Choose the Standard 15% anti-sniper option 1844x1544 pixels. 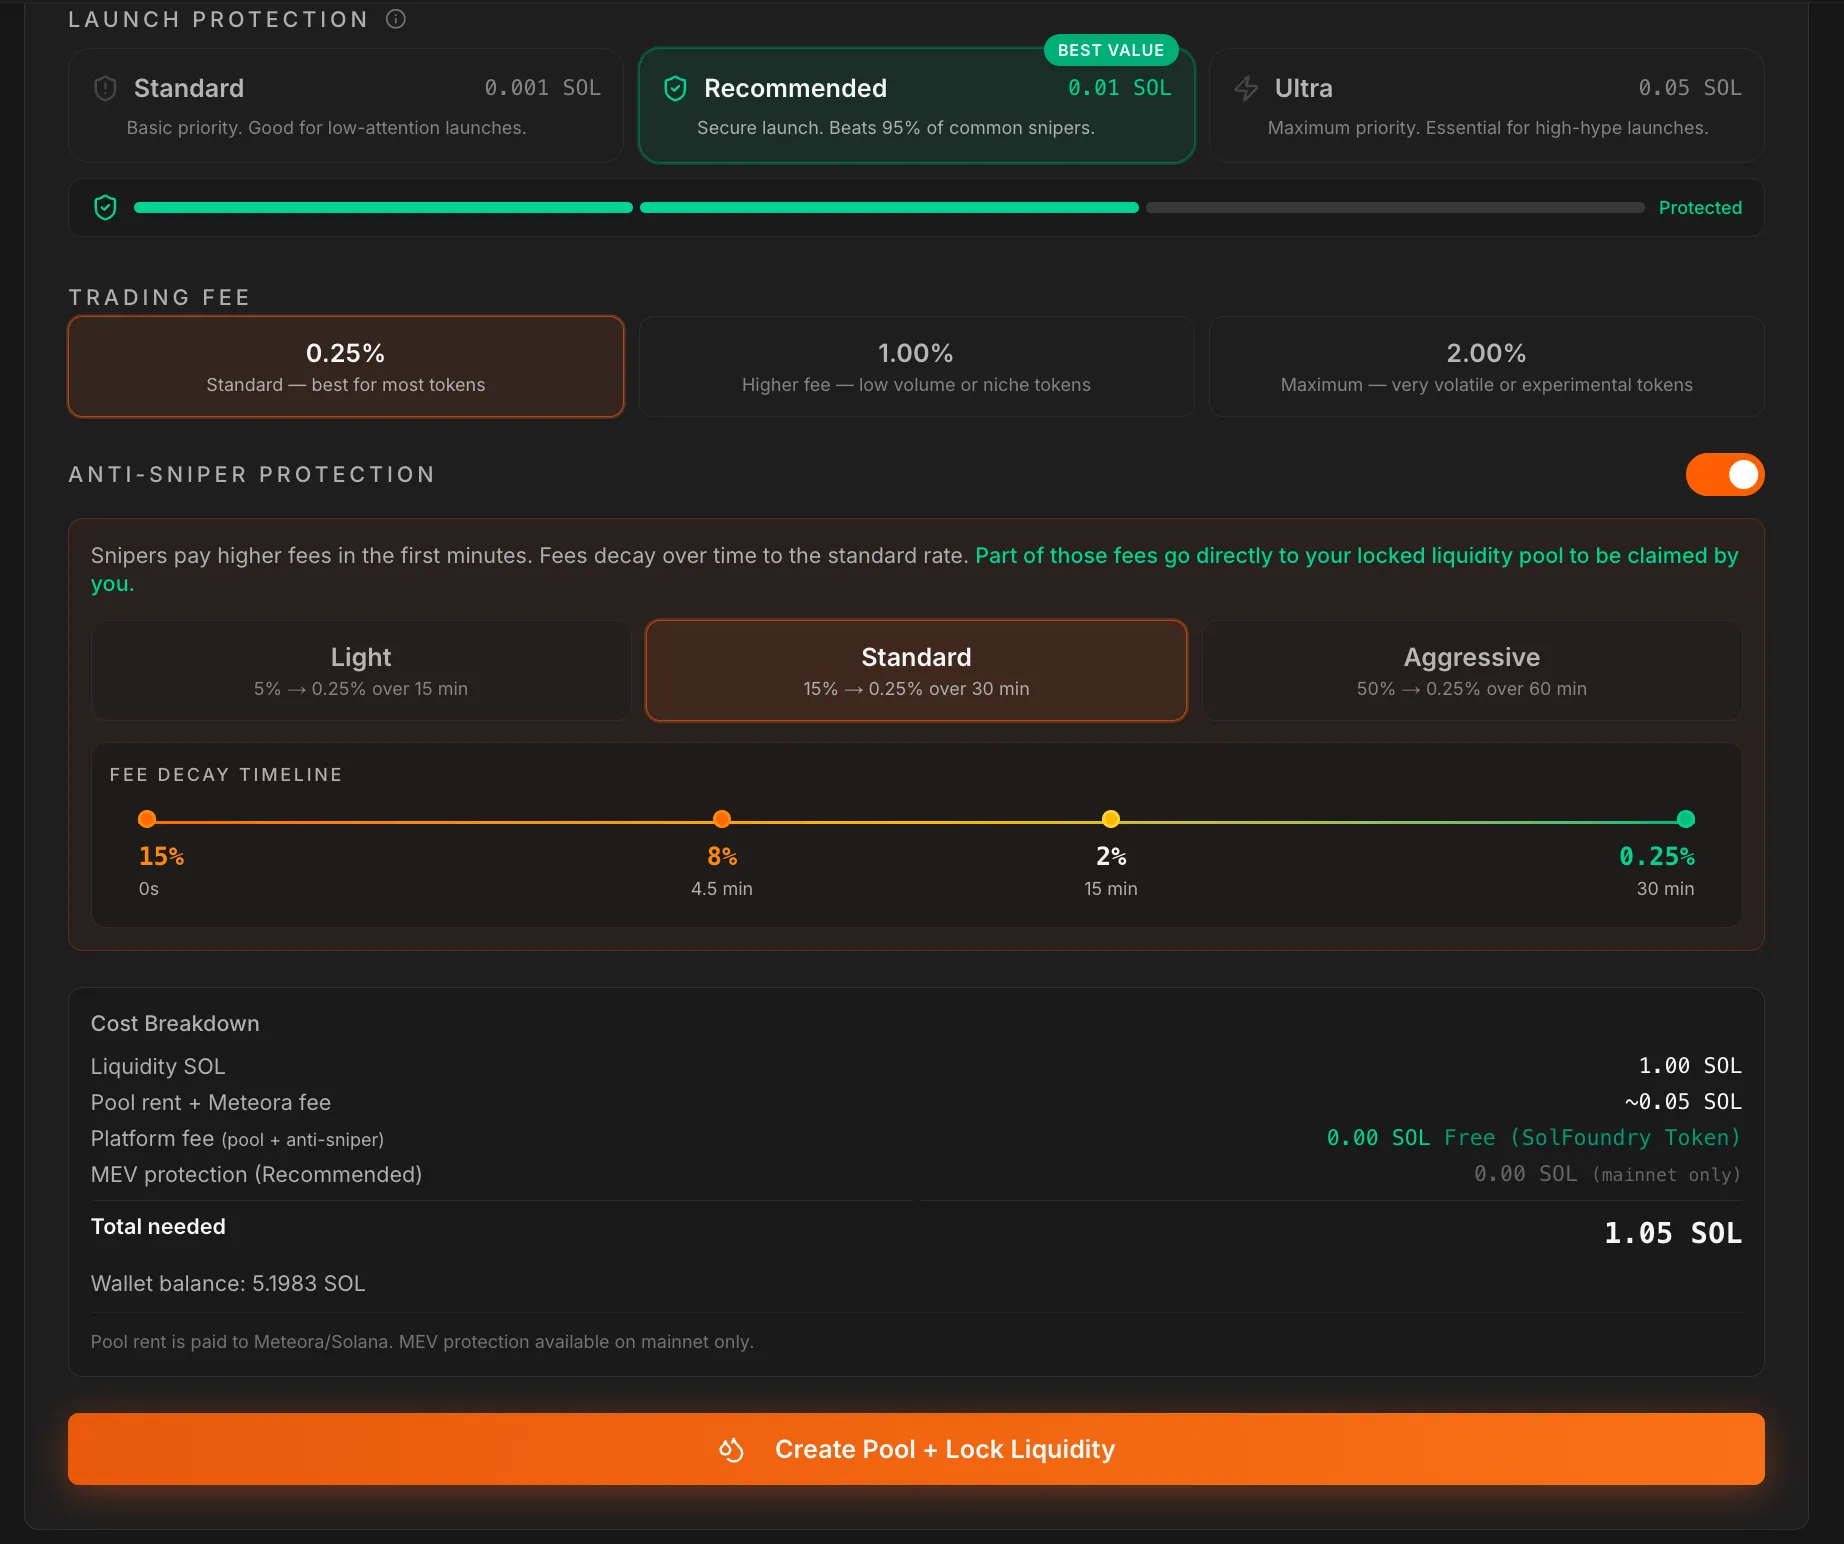(x=916, y=671)
